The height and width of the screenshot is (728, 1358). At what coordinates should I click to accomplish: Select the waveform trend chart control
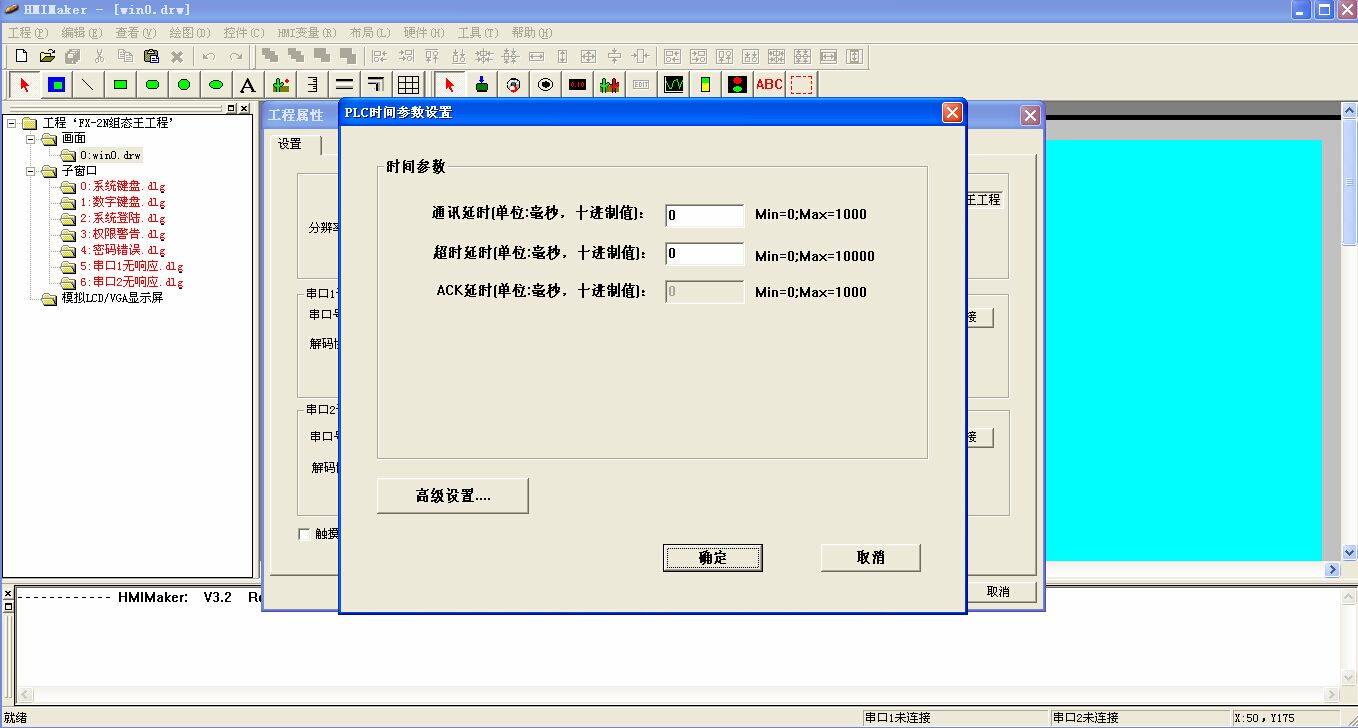(673, 85)
